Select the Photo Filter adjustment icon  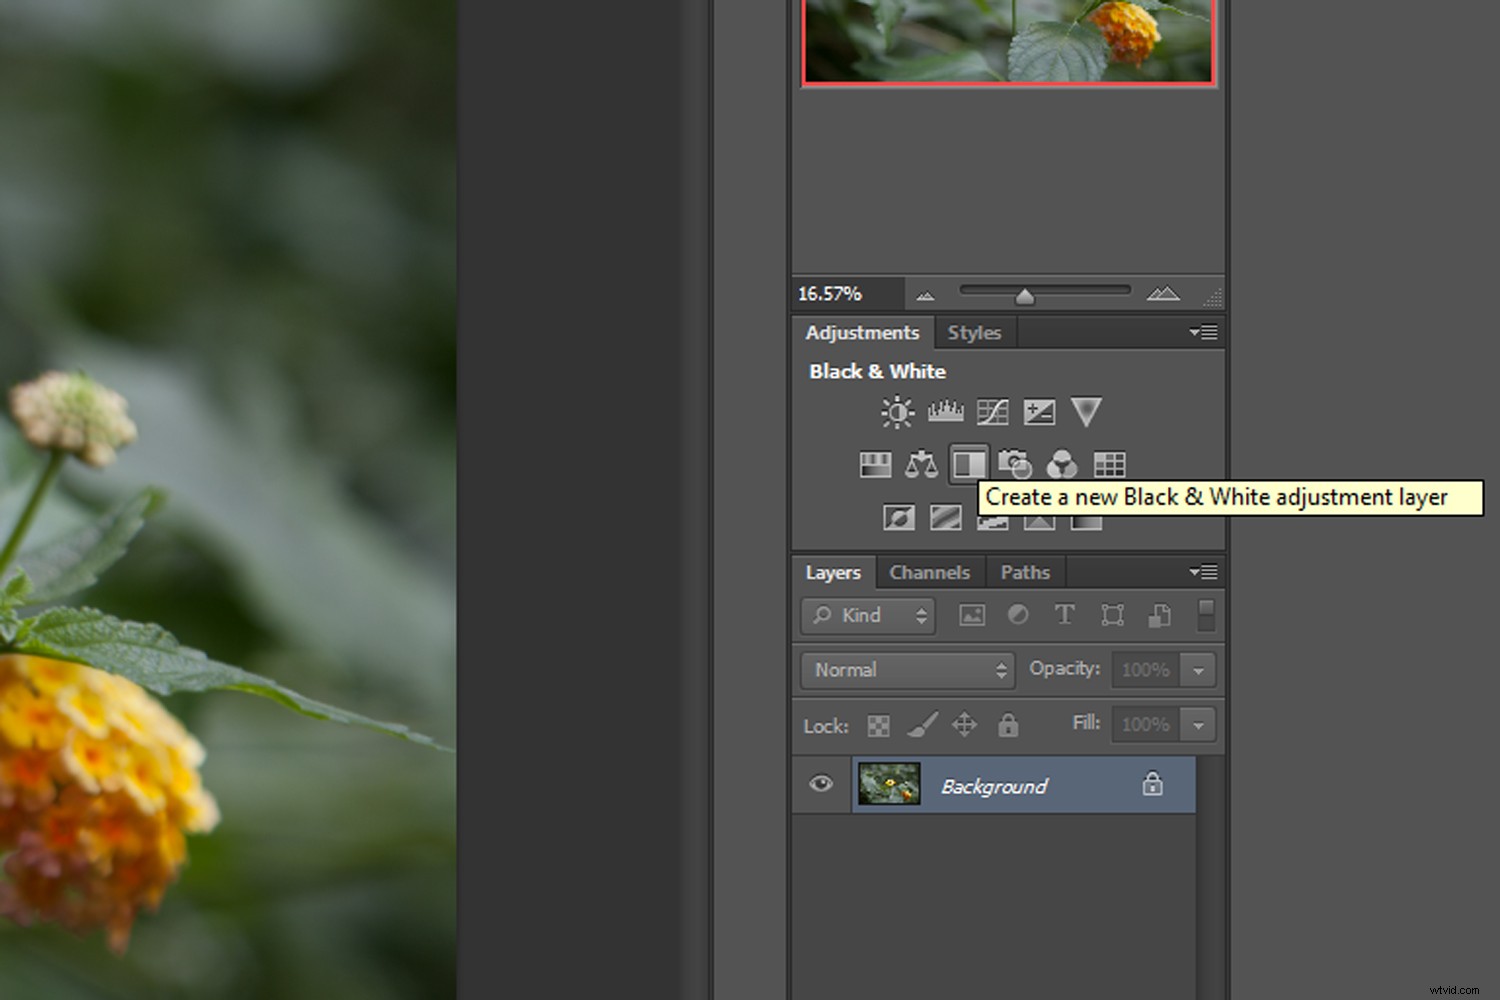coord(1016,464)
